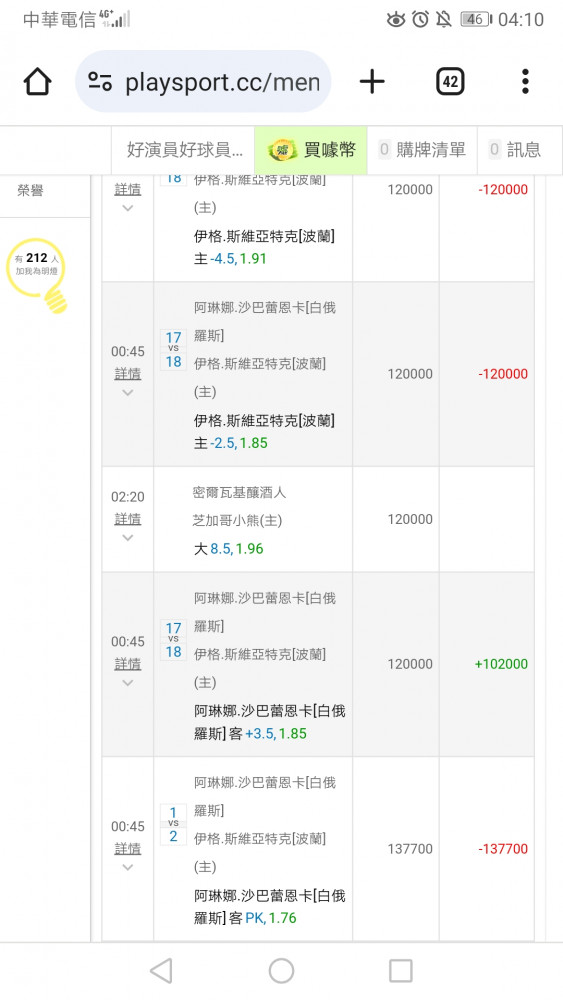Open a new tab with plus icon

pos(372,82)
